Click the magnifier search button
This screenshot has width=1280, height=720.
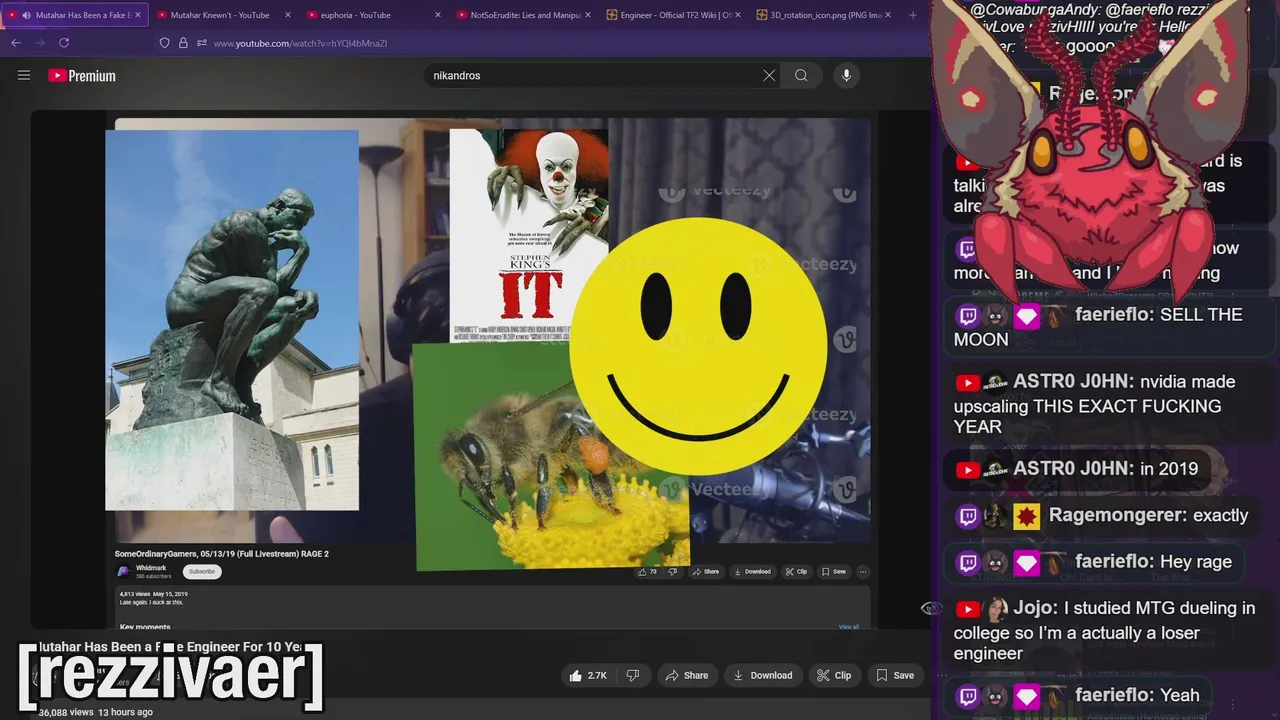click(801, 75)
